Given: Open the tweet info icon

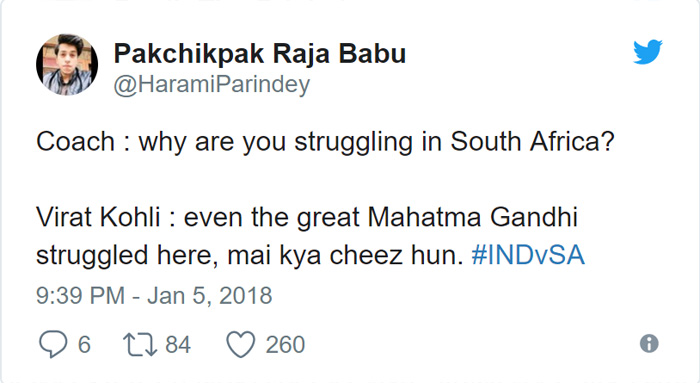Looking at the screenshot, I should point(649,344).
